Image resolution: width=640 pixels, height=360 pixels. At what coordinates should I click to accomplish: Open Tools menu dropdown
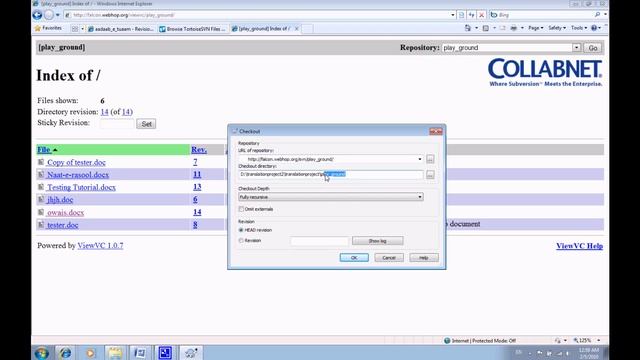coord(579,28)
